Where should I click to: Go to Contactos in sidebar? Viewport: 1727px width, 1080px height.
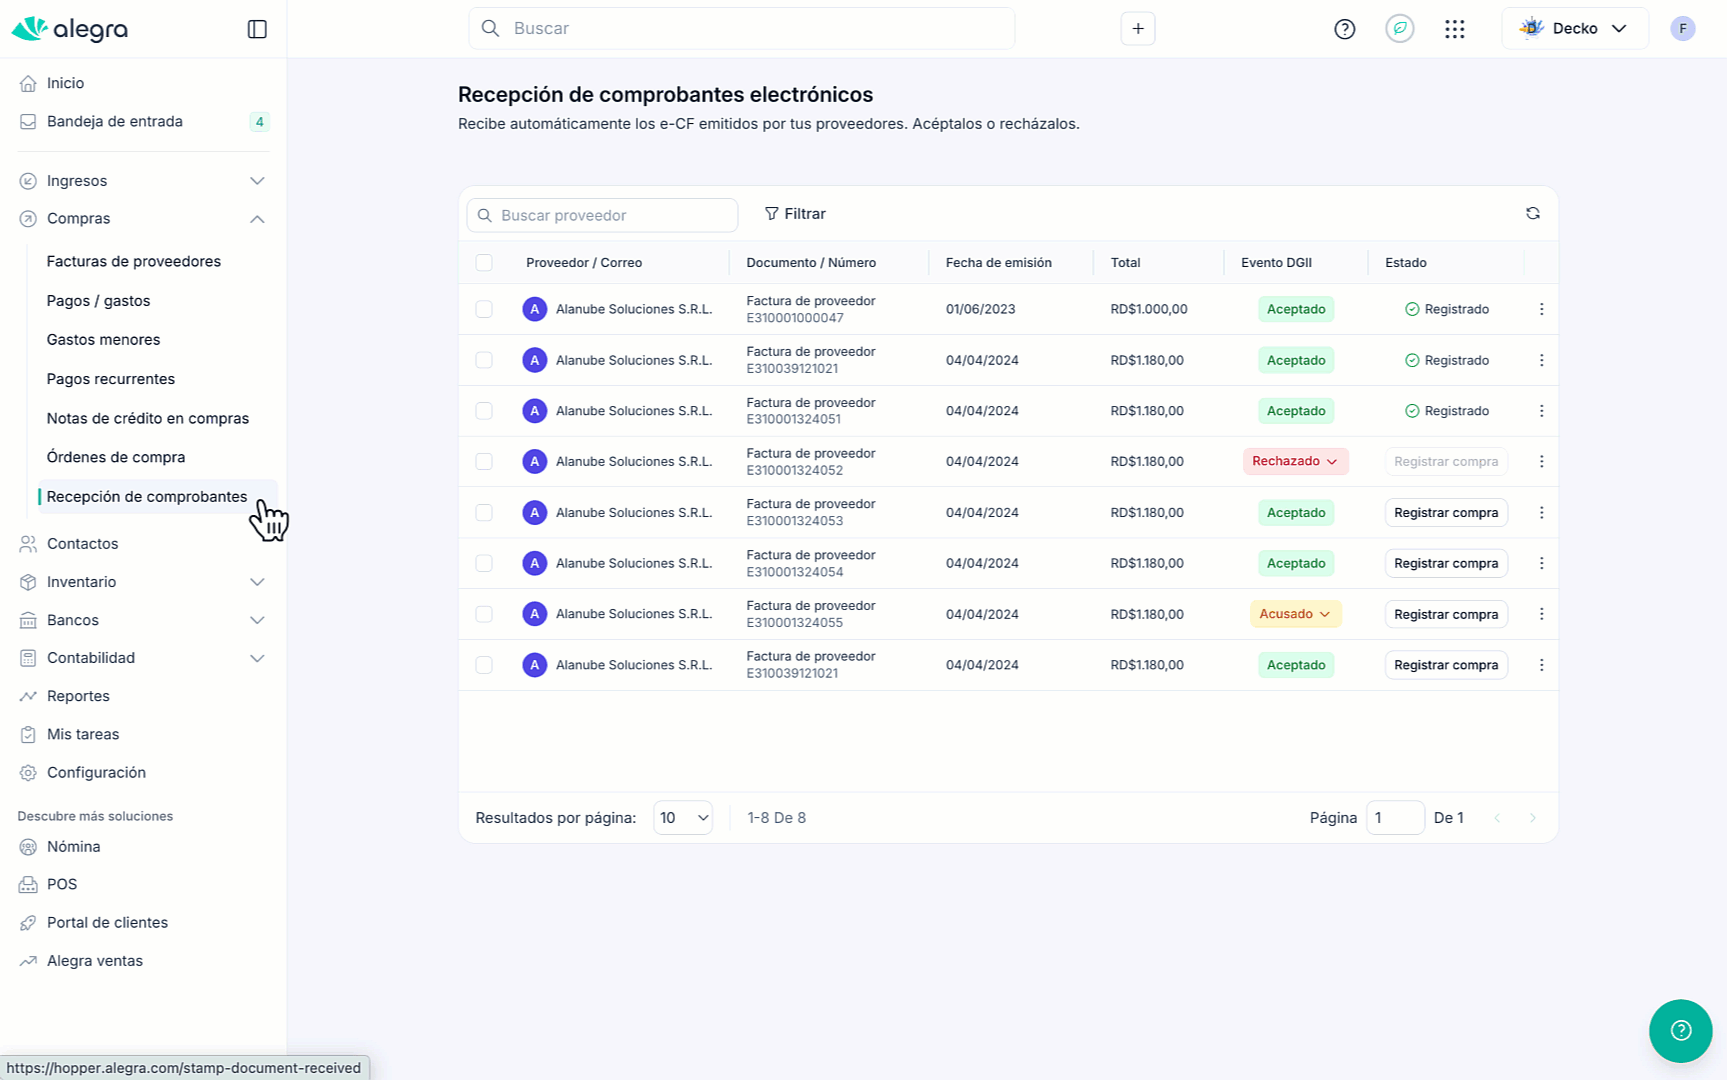(83, 544)
